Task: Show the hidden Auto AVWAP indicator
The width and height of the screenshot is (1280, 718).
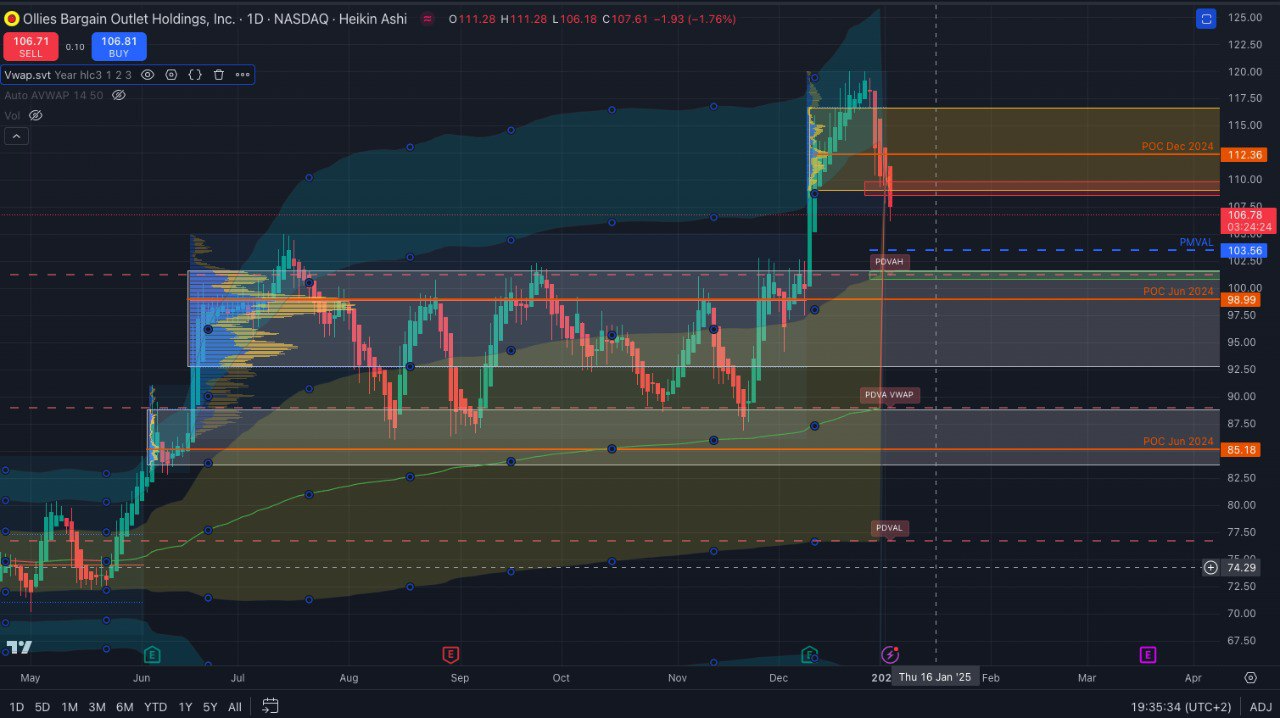Action: [x=119, y=95]
